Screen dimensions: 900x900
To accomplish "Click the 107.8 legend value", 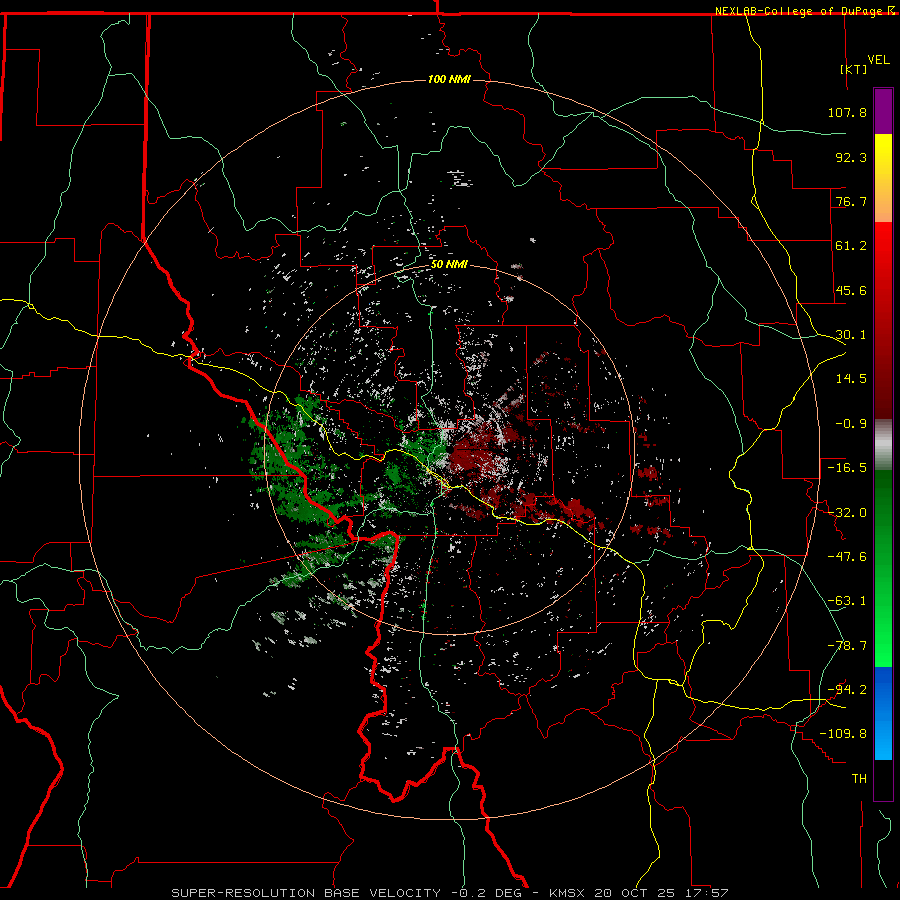I will pos(847,112).
